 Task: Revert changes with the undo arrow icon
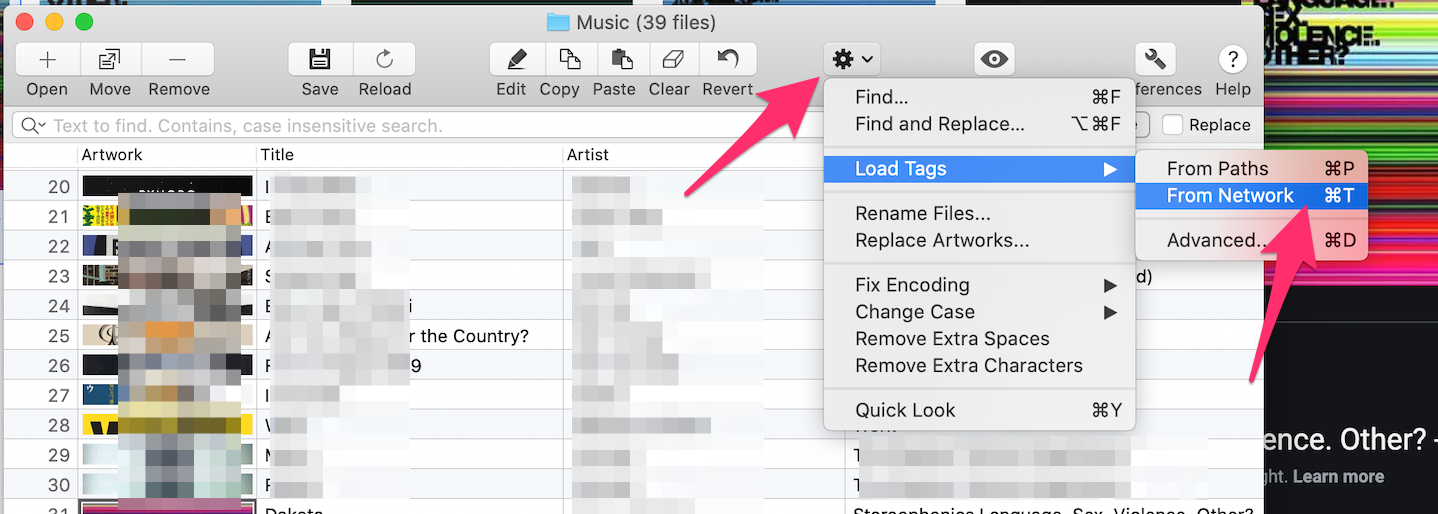click(728, 60)
